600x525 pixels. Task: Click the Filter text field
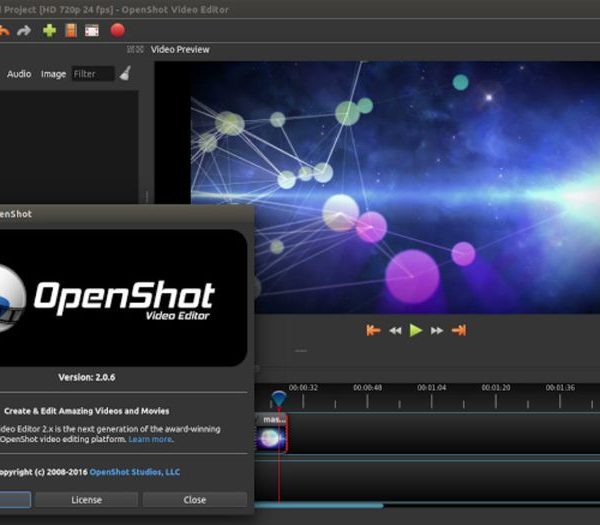[x=93, y=74]
